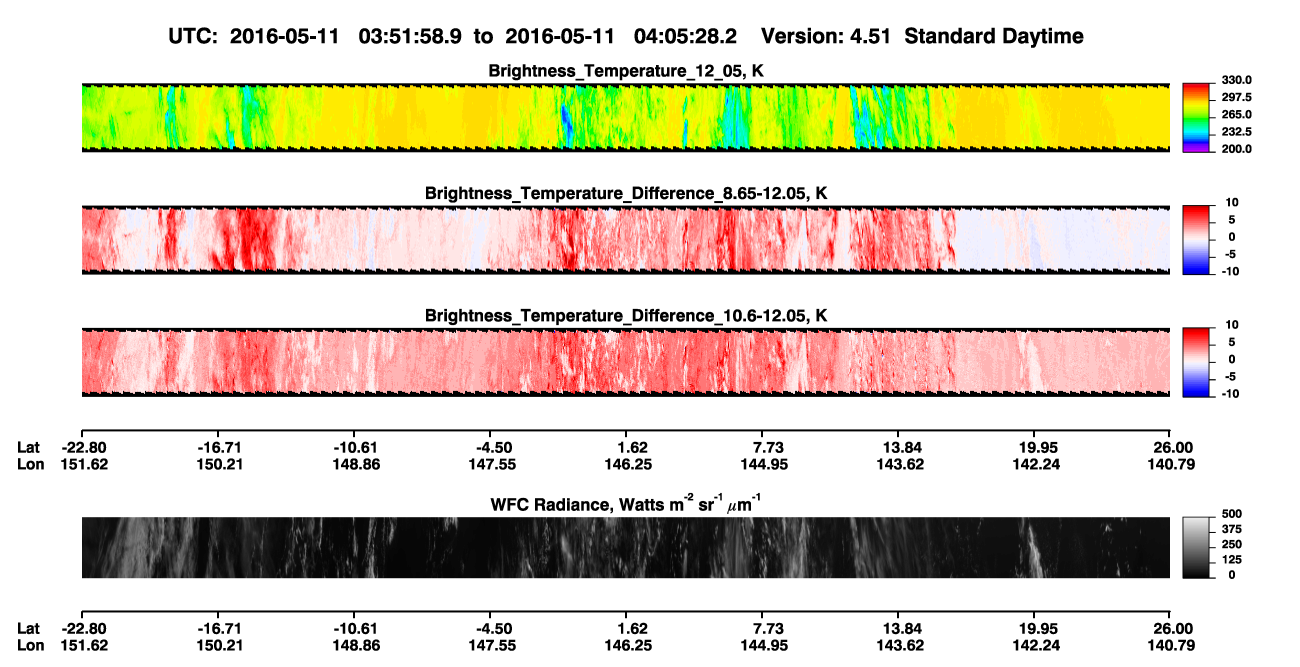Click the 'Lat' label under the 10.6-12.05 panel
The image size is (1300, 667).
(x=29, y=446)
